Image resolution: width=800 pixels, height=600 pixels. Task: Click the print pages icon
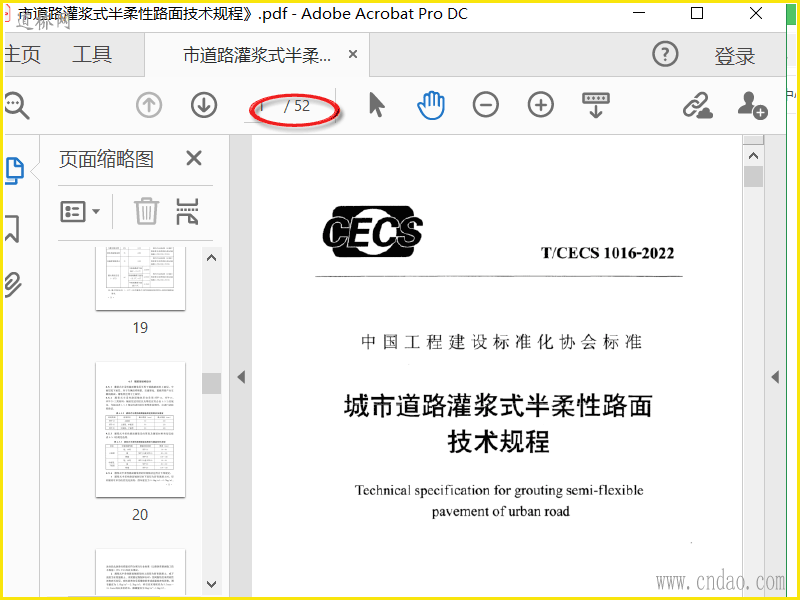pyautogui.click(x=187, y=211)
